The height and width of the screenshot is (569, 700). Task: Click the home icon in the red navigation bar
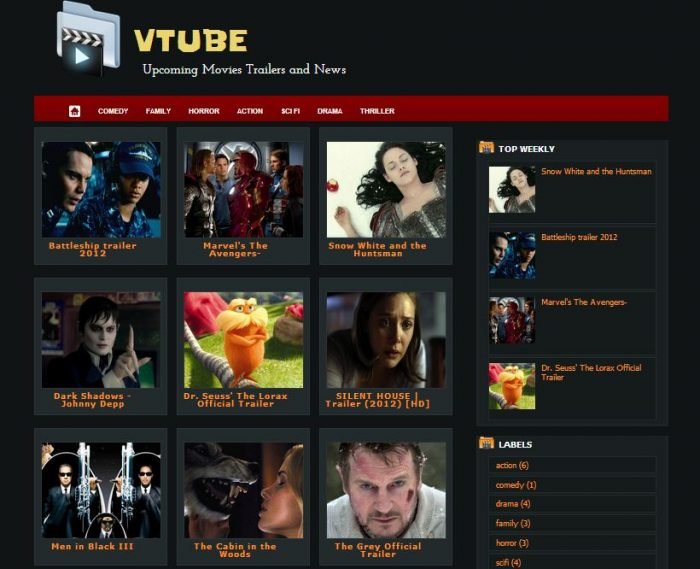point(75,111)
